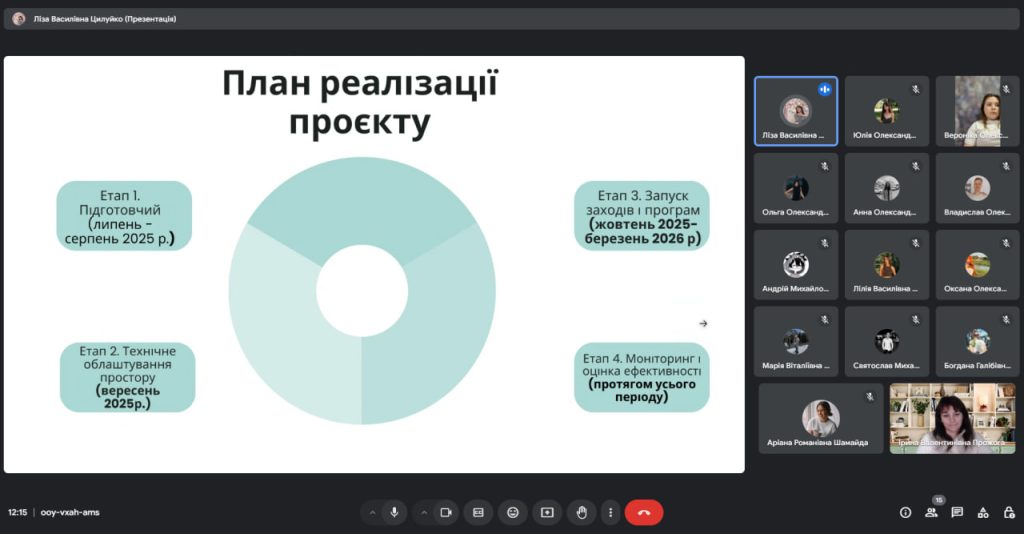Select Аріана Романівна Шамайда's participant tile
The image size is (1024, 534).
coord(820,418)
